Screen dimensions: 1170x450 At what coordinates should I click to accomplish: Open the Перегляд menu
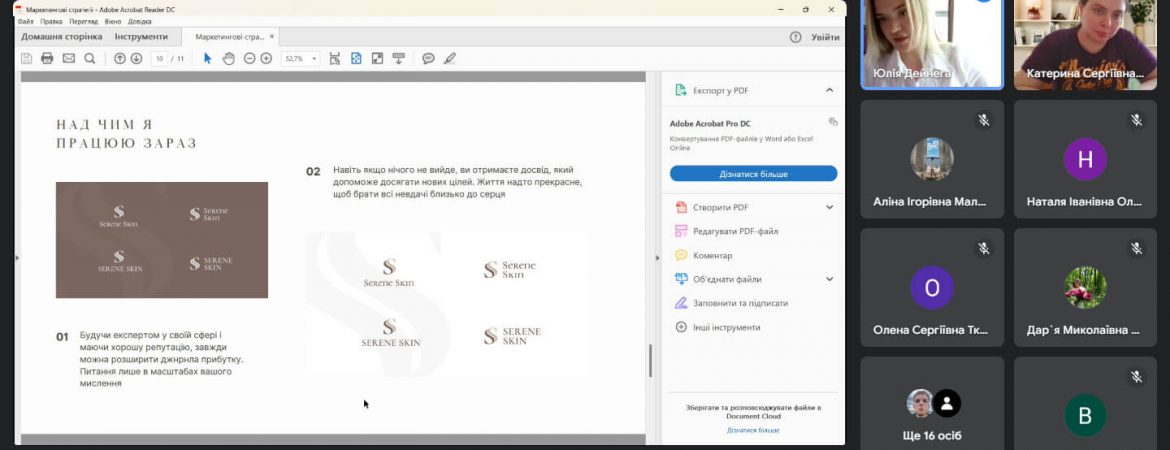coord(84,22)
